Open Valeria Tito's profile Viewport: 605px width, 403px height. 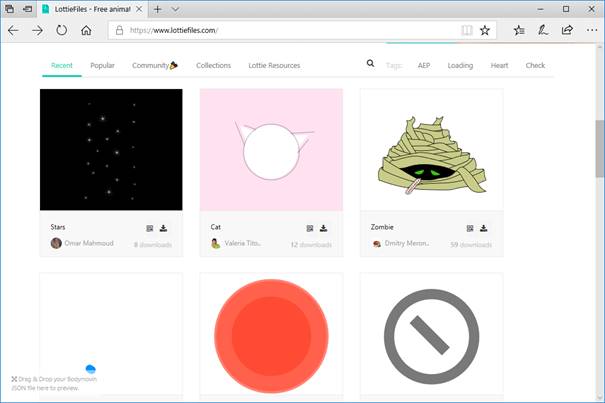243,243
